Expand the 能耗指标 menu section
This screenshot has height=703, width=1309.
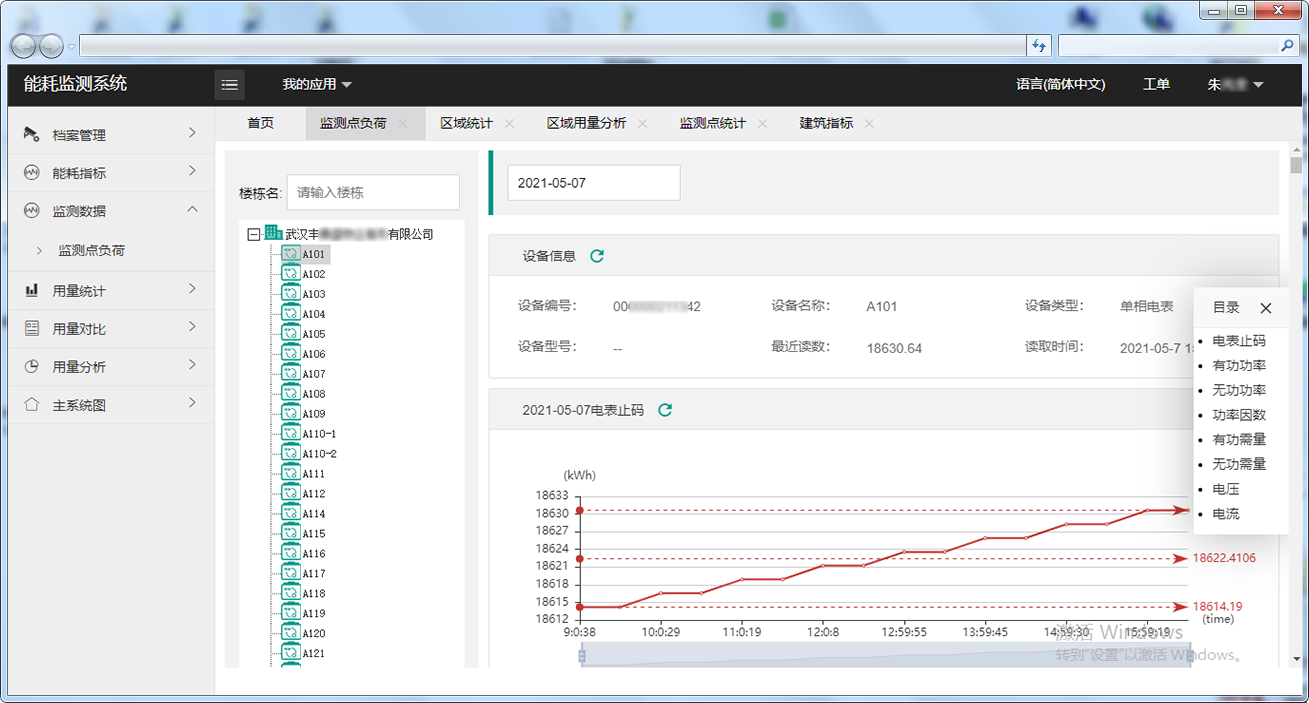coord(192,171)
